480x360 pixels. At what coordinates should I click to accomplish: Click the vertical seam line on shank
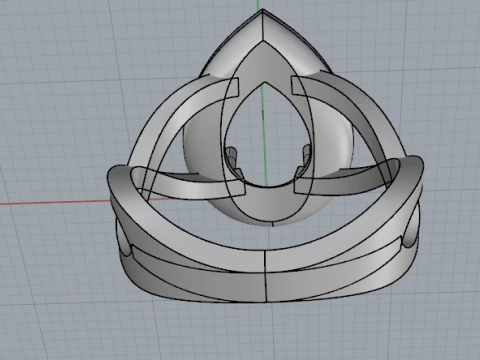[x=265, y=277]
